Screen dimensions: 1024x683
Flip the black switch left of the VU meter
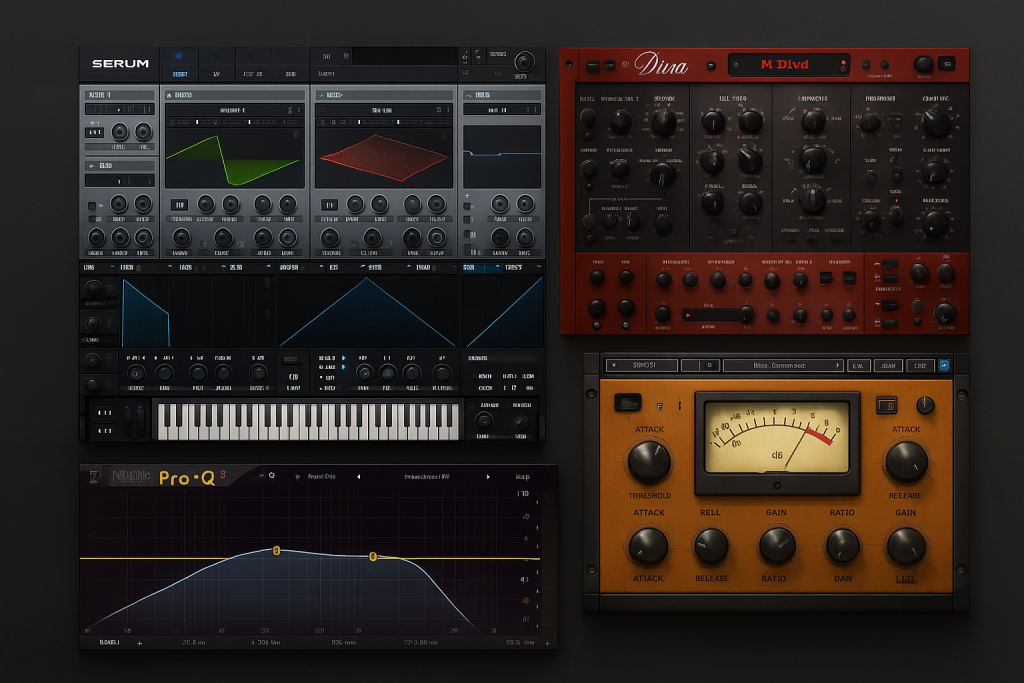pos(628,403)
